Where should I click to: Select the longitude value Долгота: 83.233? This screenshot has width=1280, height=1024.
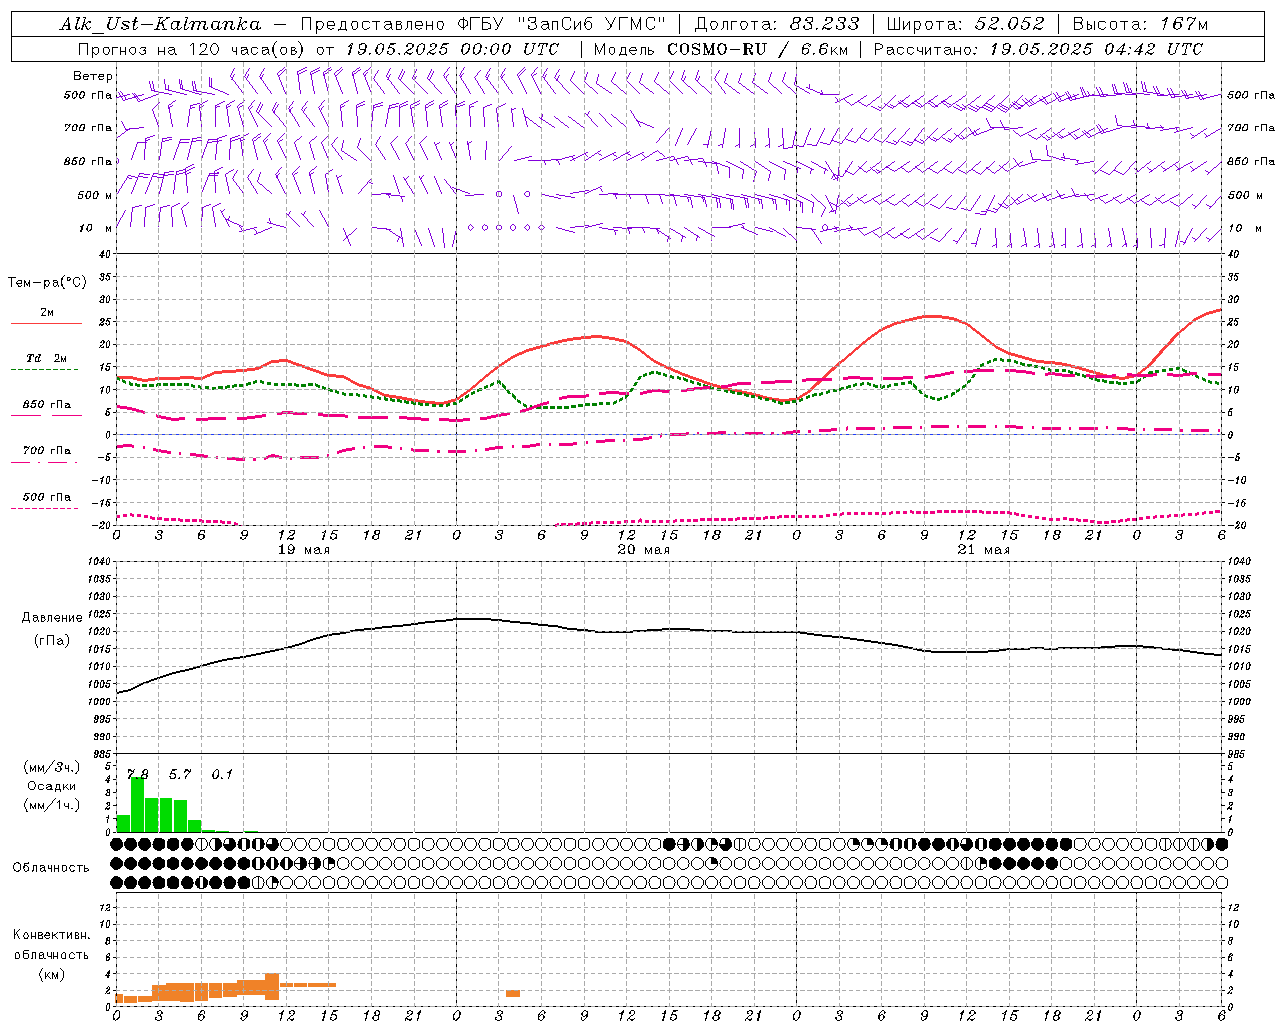775,24
